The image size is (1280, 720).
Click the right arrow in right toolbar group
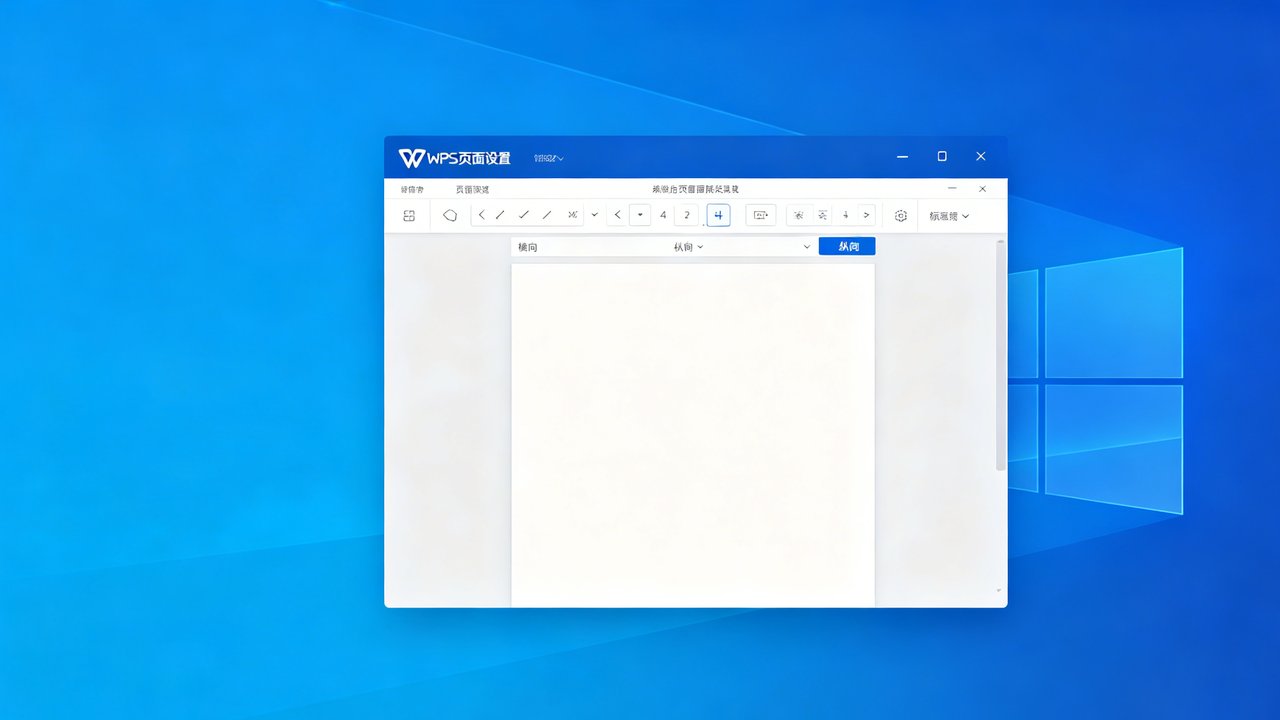866,215
